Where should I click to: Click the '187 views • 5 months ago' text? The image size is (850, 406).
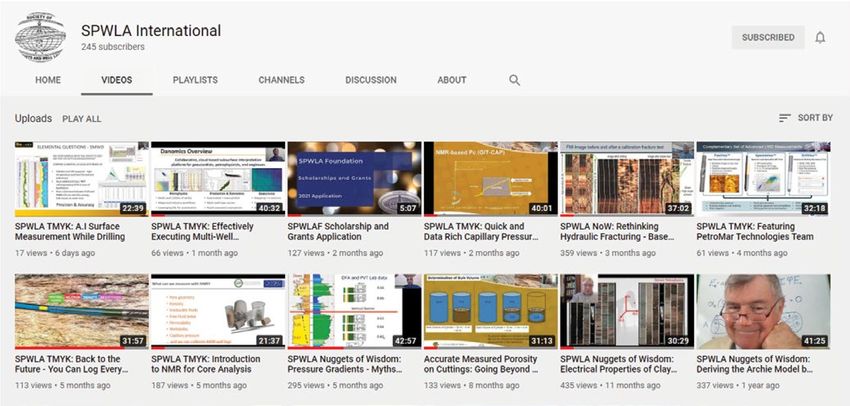(x=199, y=385)
